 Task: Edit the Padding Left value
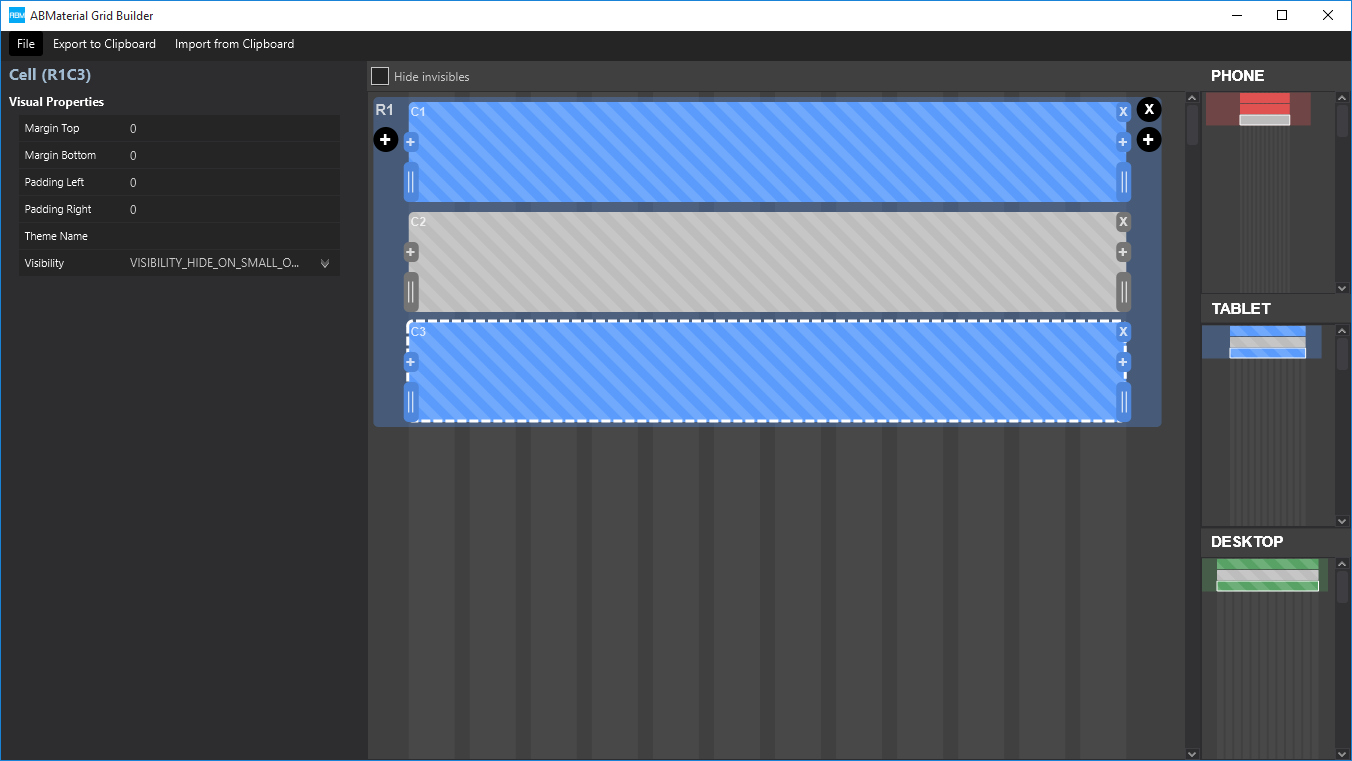(x=232, y=182)
